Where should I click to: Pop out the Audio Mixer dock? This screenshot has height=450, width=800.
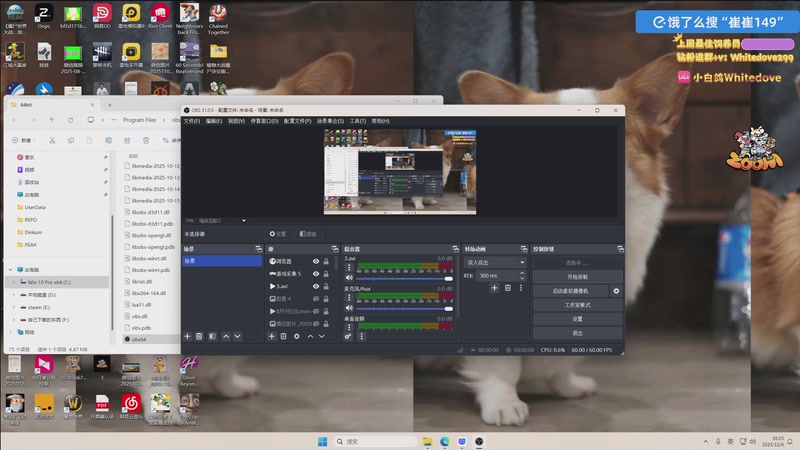[x=455, y=249]
